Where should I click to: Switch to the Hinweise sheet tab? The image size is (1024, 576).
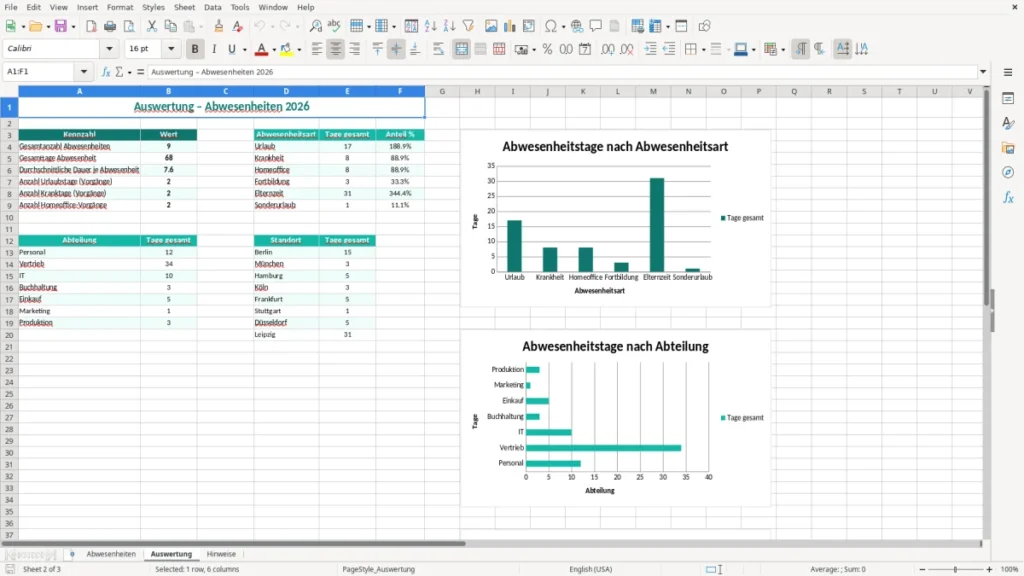pos(221,554)
